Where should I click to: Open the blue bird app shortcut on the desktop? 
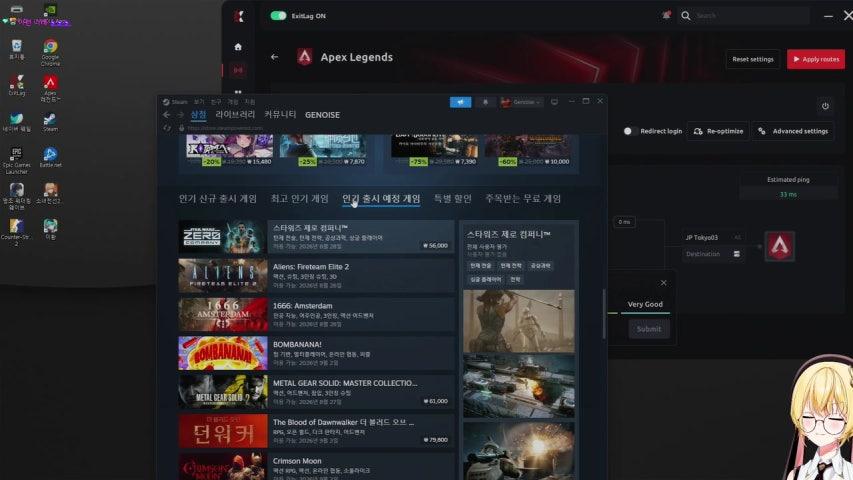click(x=16, y=122)
